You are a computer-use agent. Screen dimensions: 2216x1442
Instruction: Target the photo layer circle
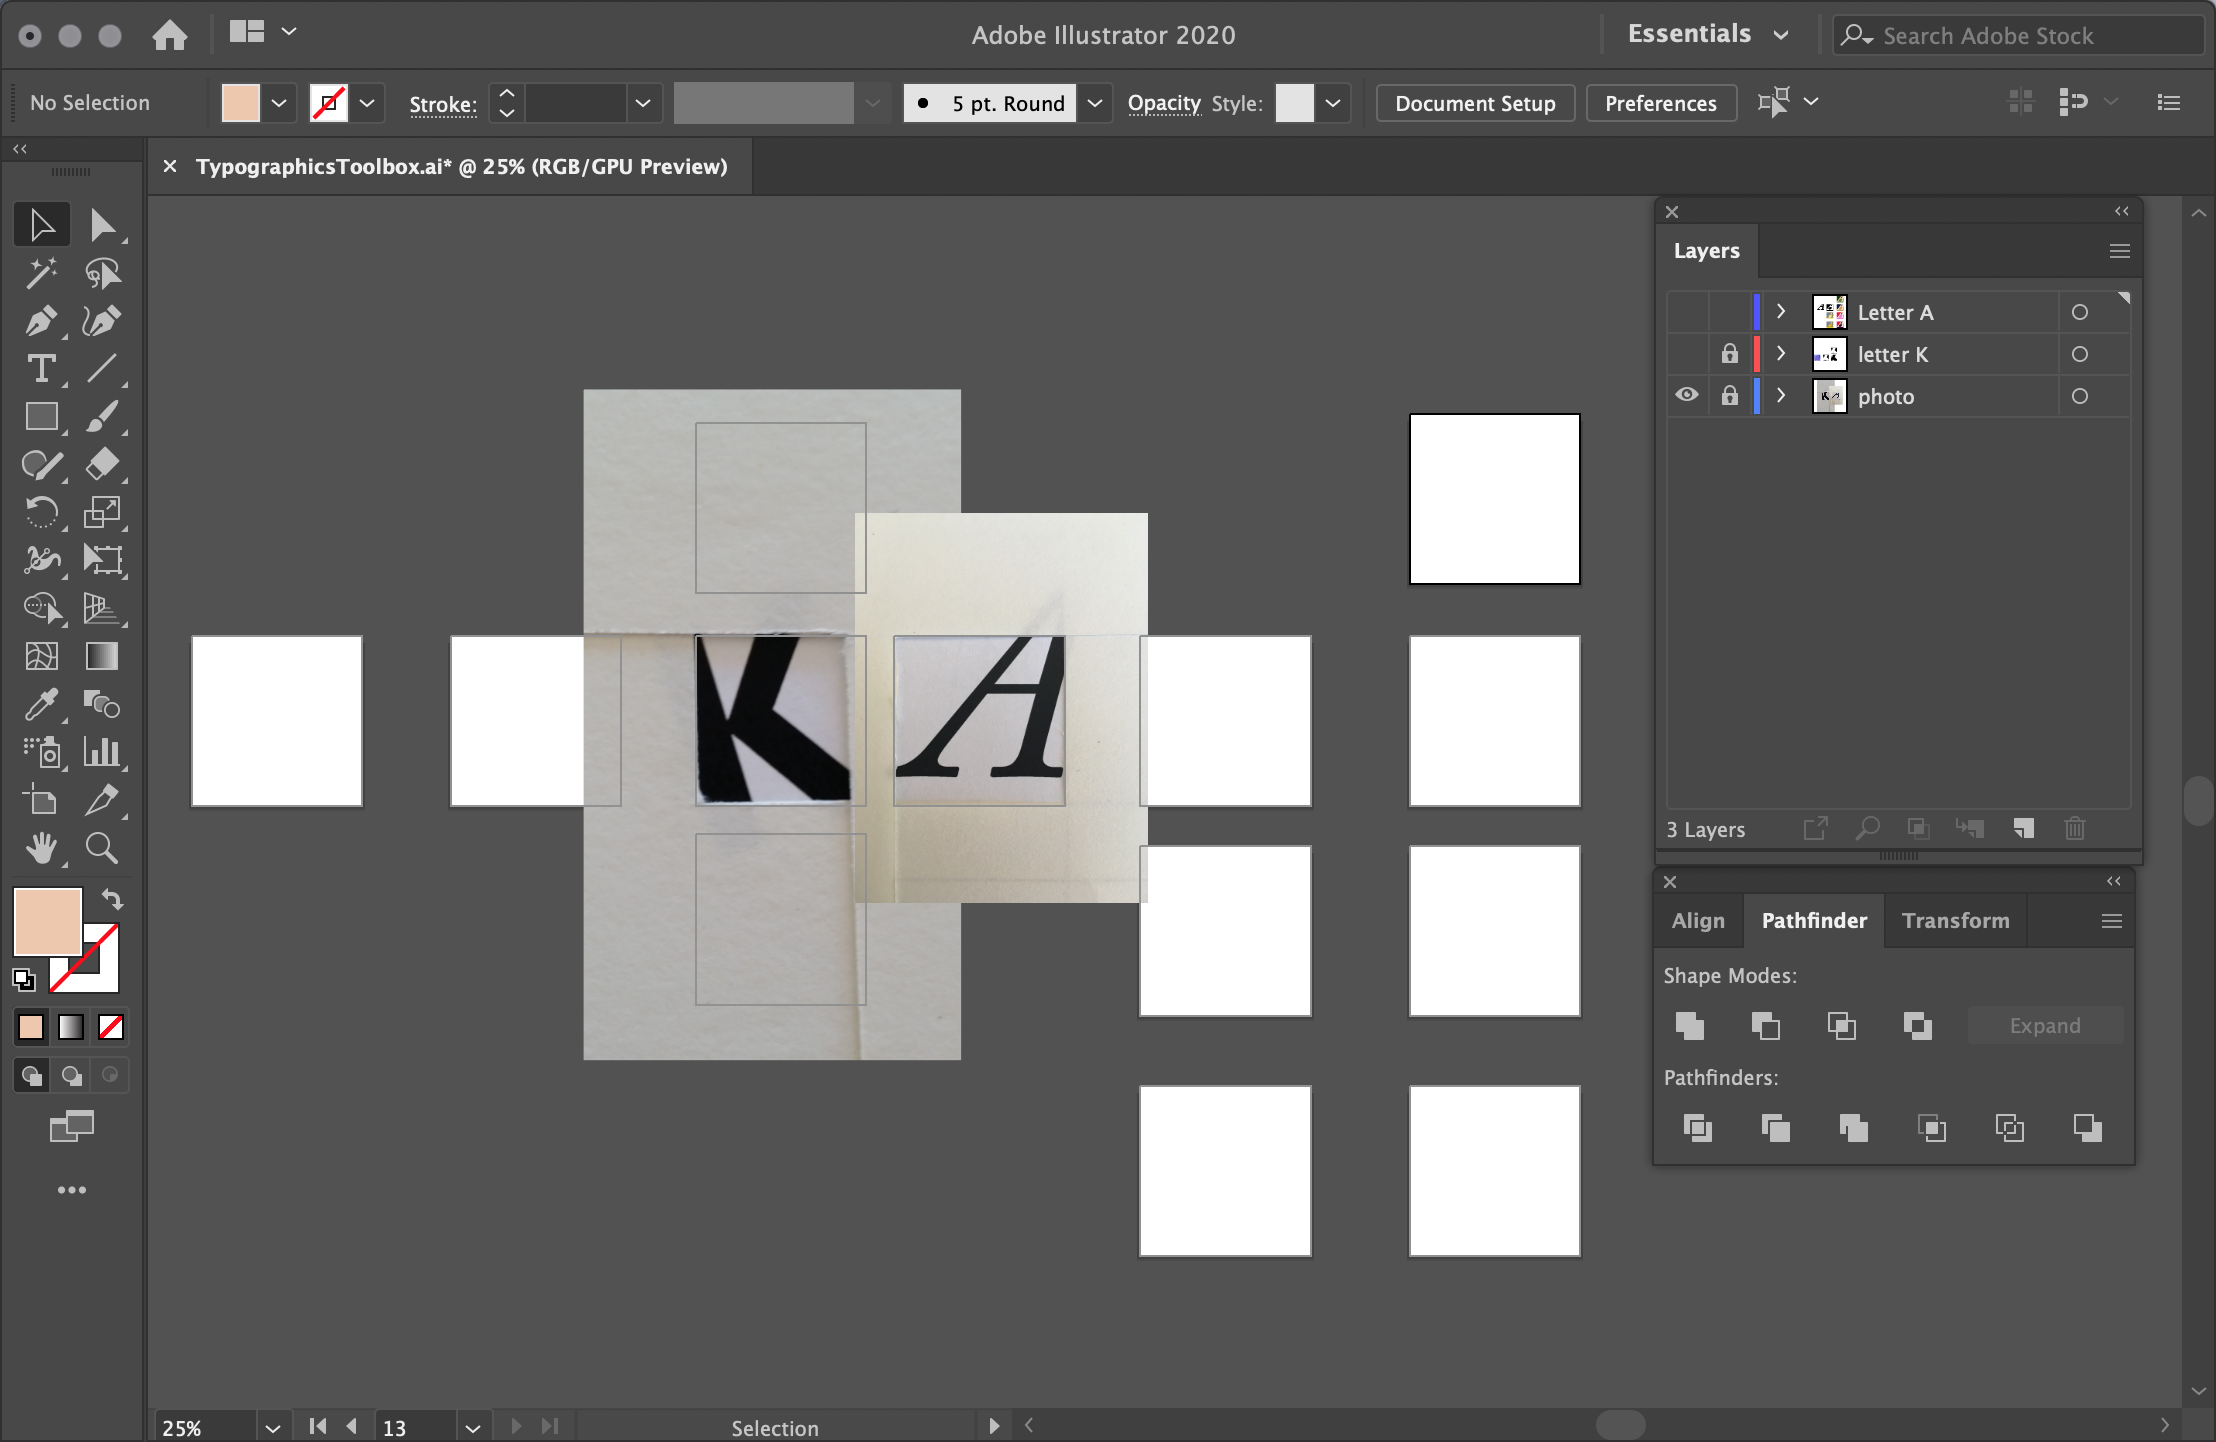point(2080,396)
